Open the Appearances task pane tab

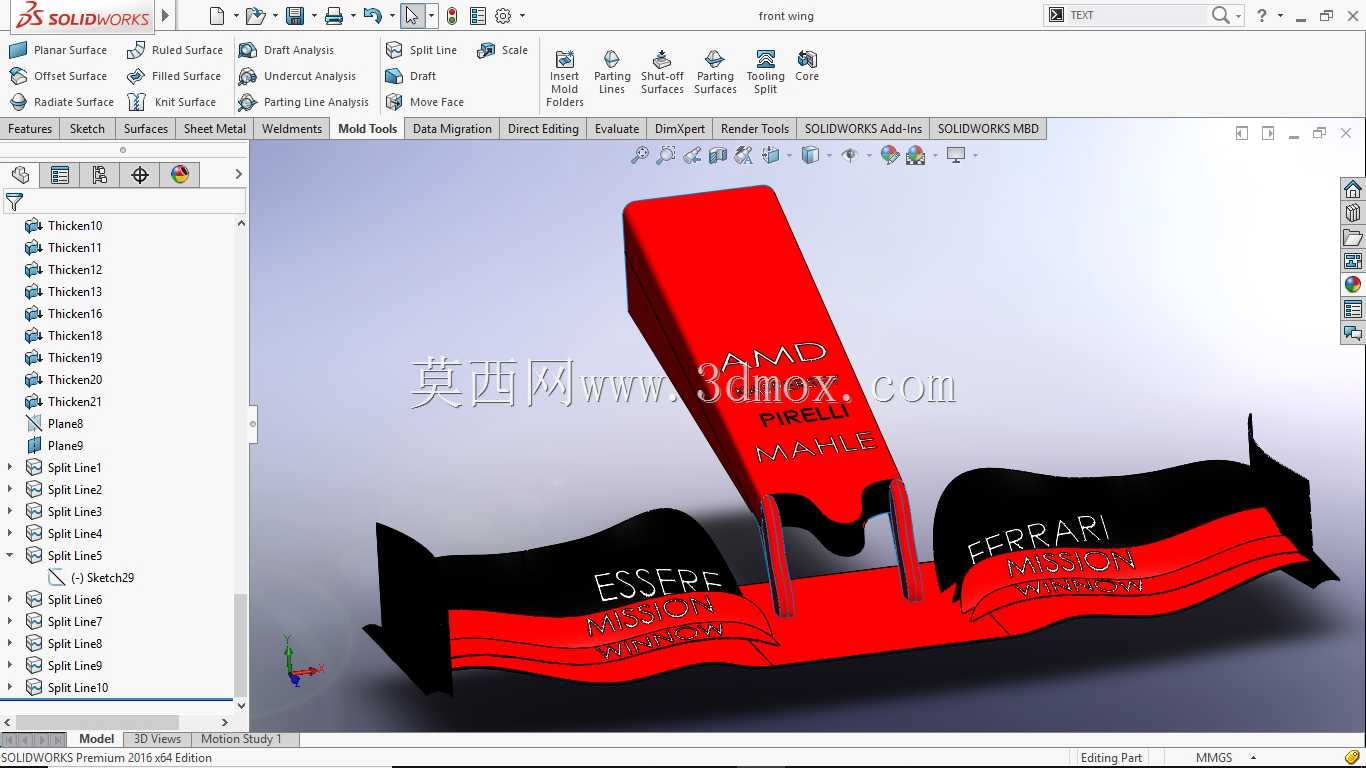pyautogui.click(x=1353, y=285)
